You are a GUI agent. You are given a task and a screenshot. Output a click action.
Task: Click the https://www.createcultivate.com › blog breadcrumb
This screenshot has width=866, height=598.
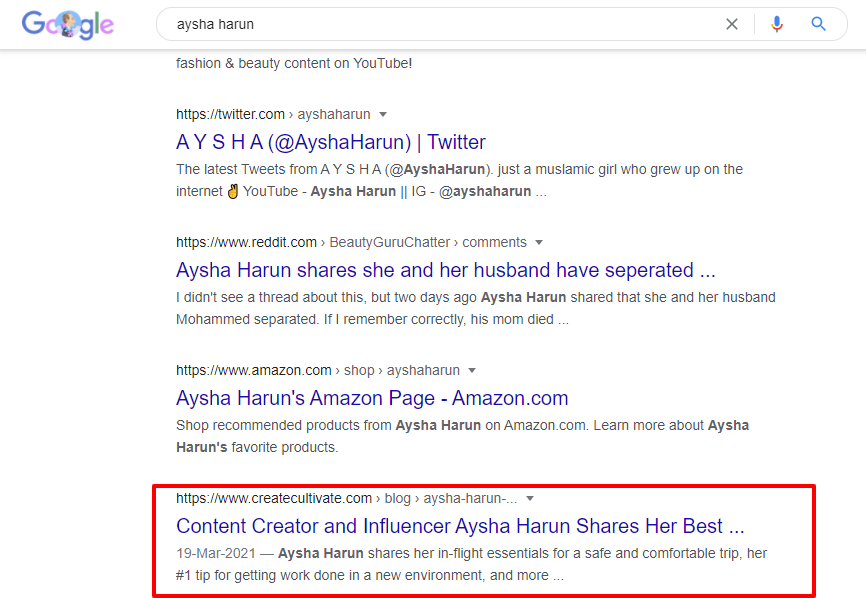pos(347,499)
